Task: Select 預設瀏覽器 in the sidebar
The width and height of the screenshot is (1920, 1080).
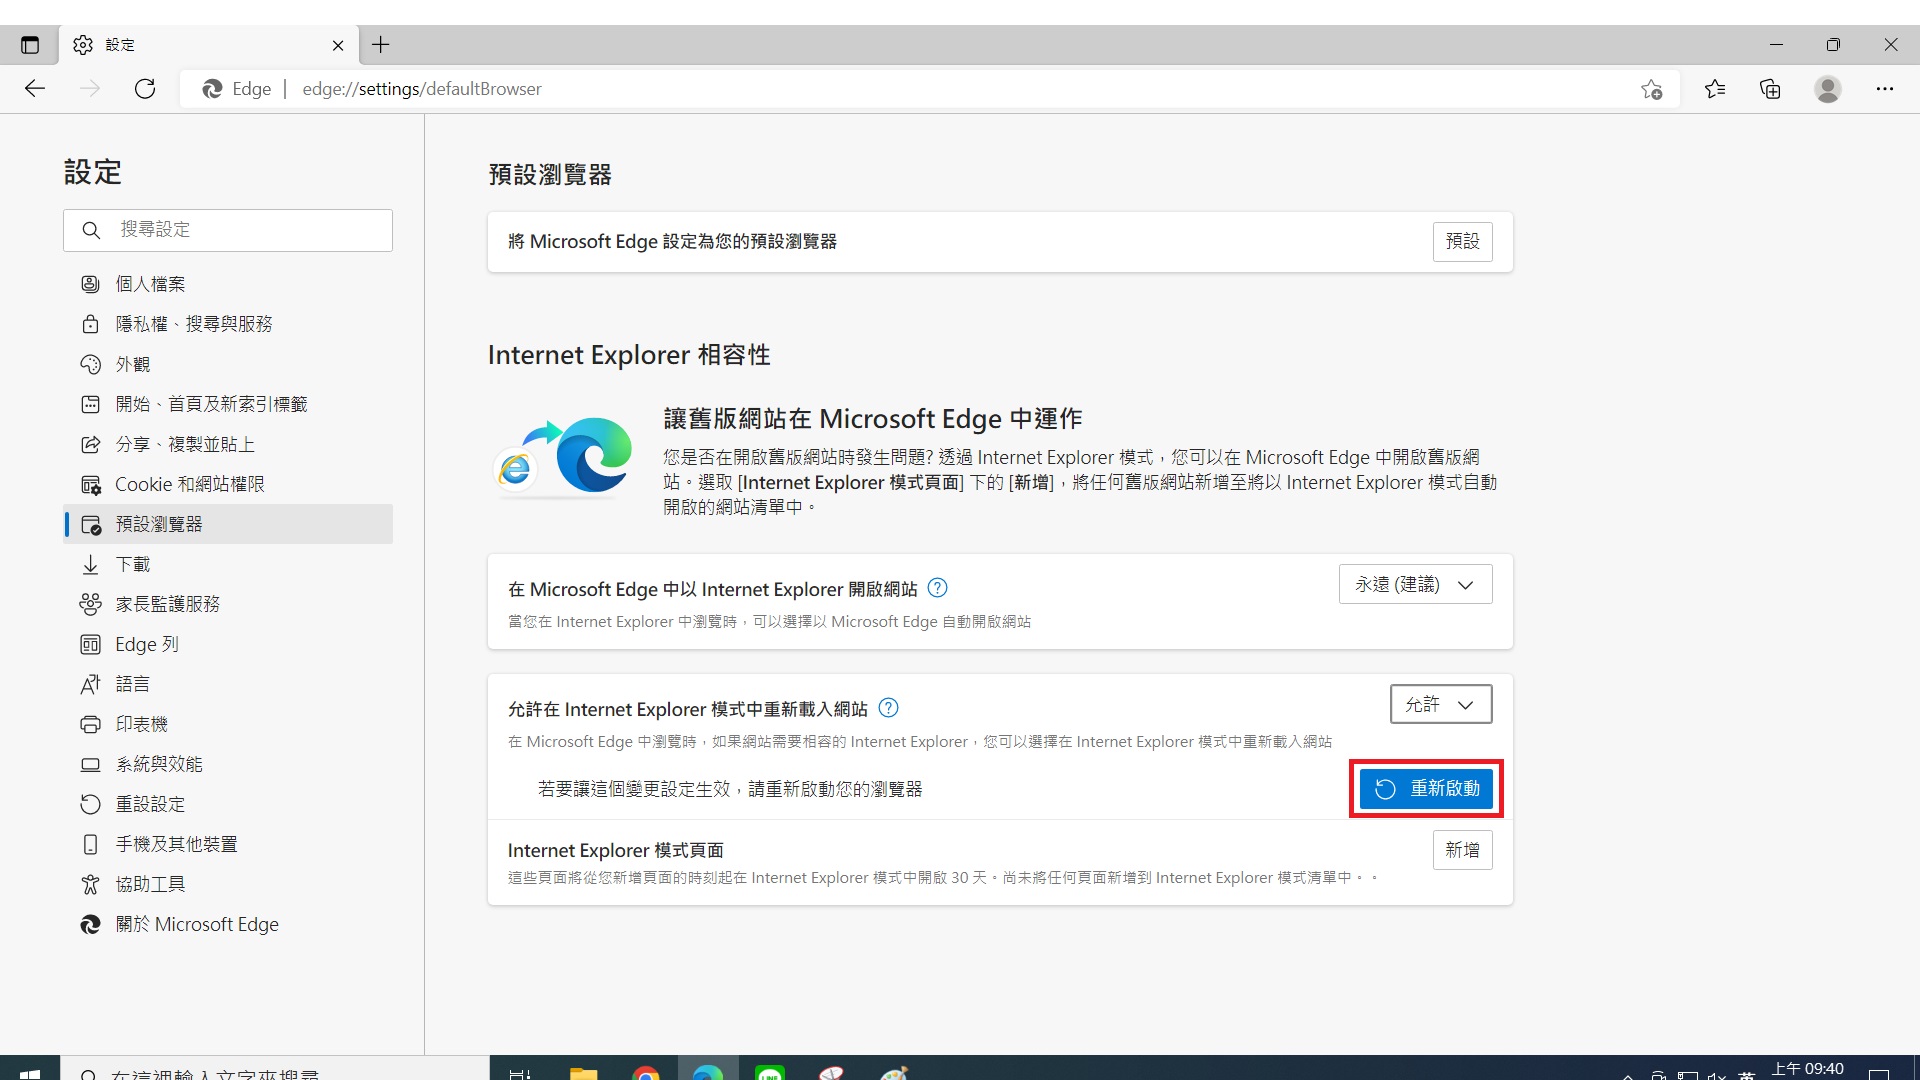Action: tap(228, 524)
